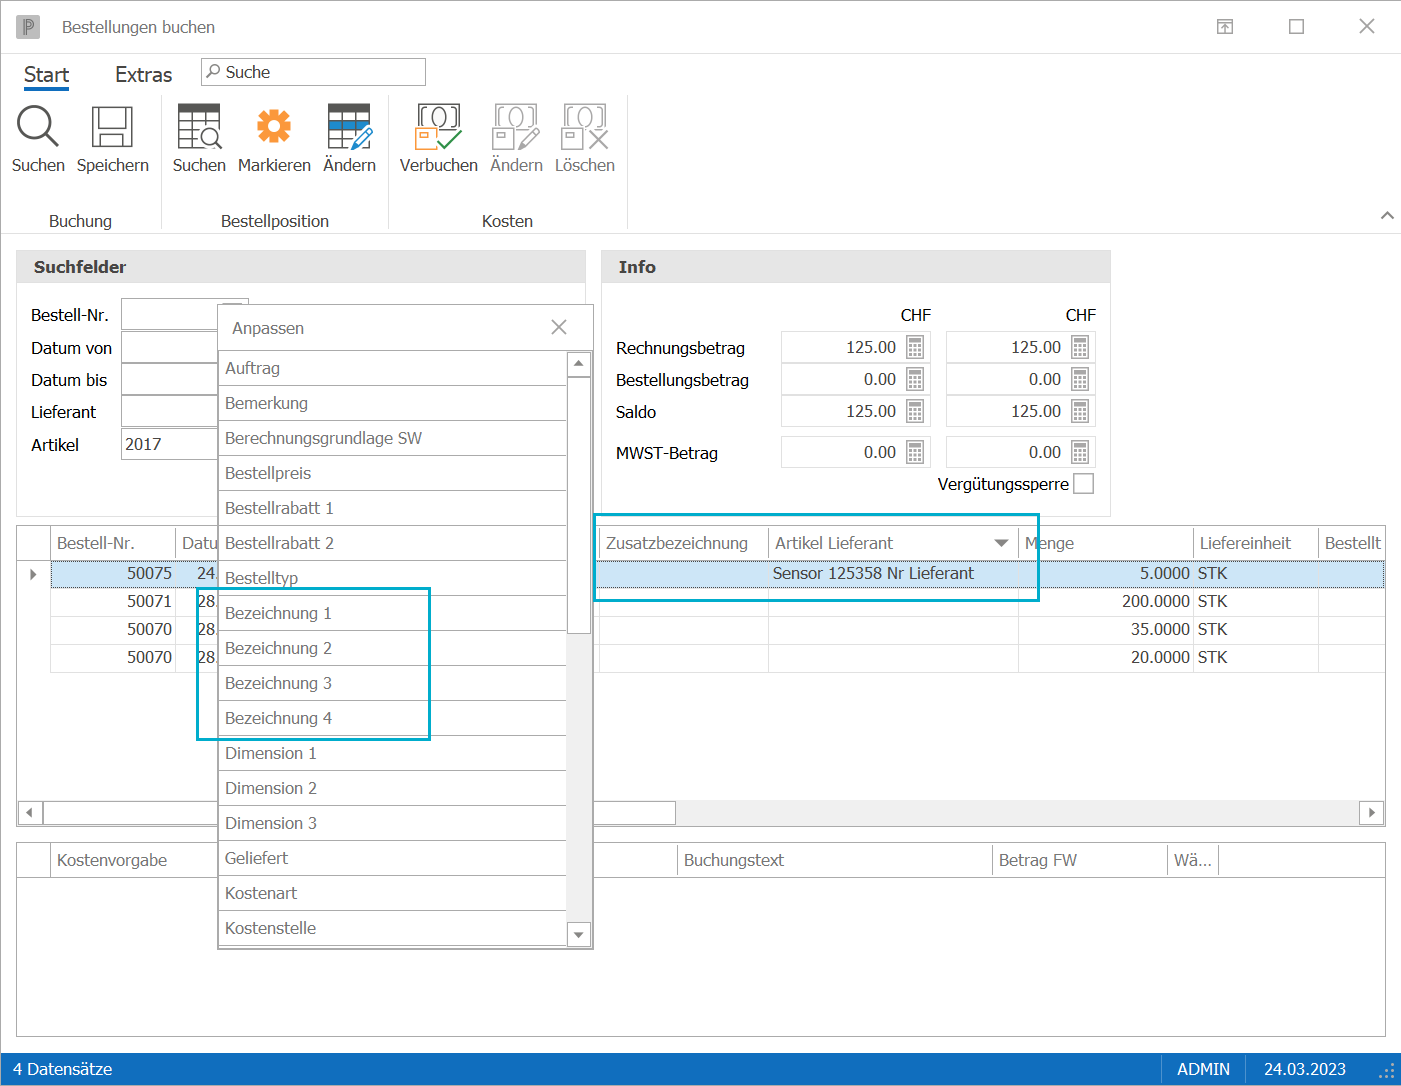This screenshot has width=1401, height=1086.
Task: Click the Suchen magnifier icon in Buchung group
Action: (38, 127)
